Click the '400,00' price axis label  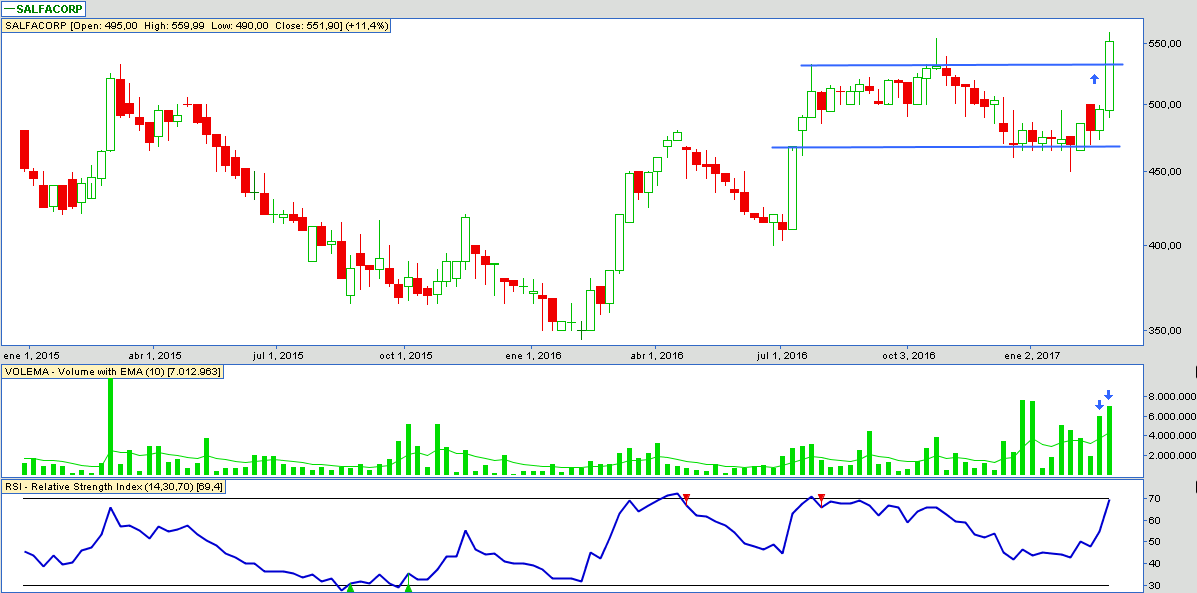click(x=1166, y=246)
